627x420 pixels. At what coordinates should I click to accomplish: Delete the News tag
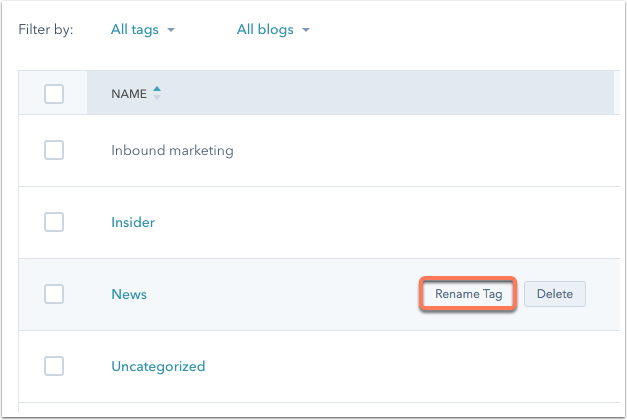point(555,294)
